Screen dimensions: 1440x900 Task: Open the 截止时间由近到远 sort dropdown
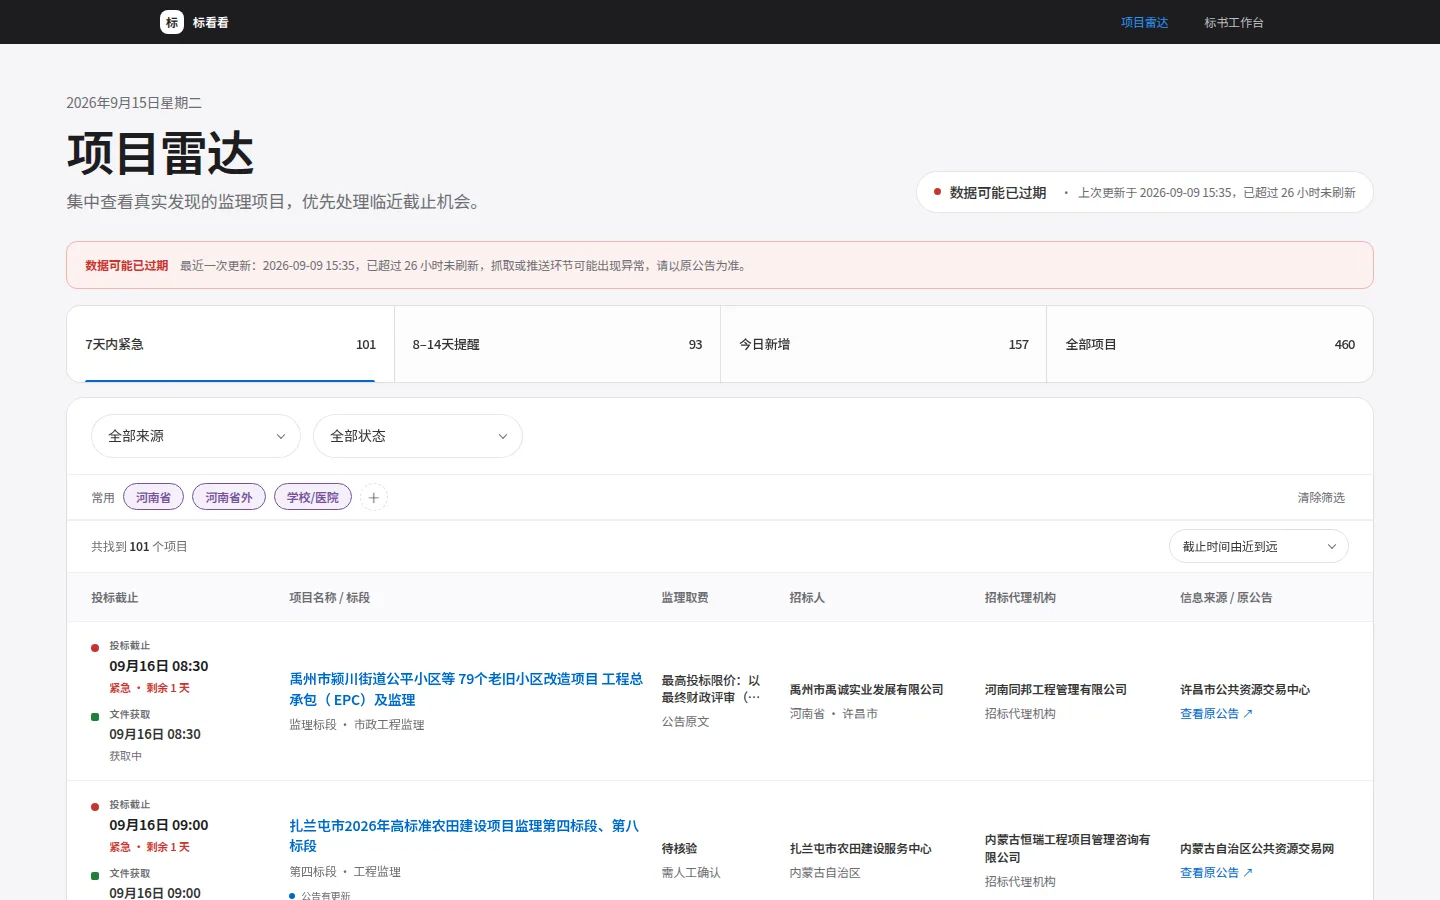click(x=1259, y=546)
